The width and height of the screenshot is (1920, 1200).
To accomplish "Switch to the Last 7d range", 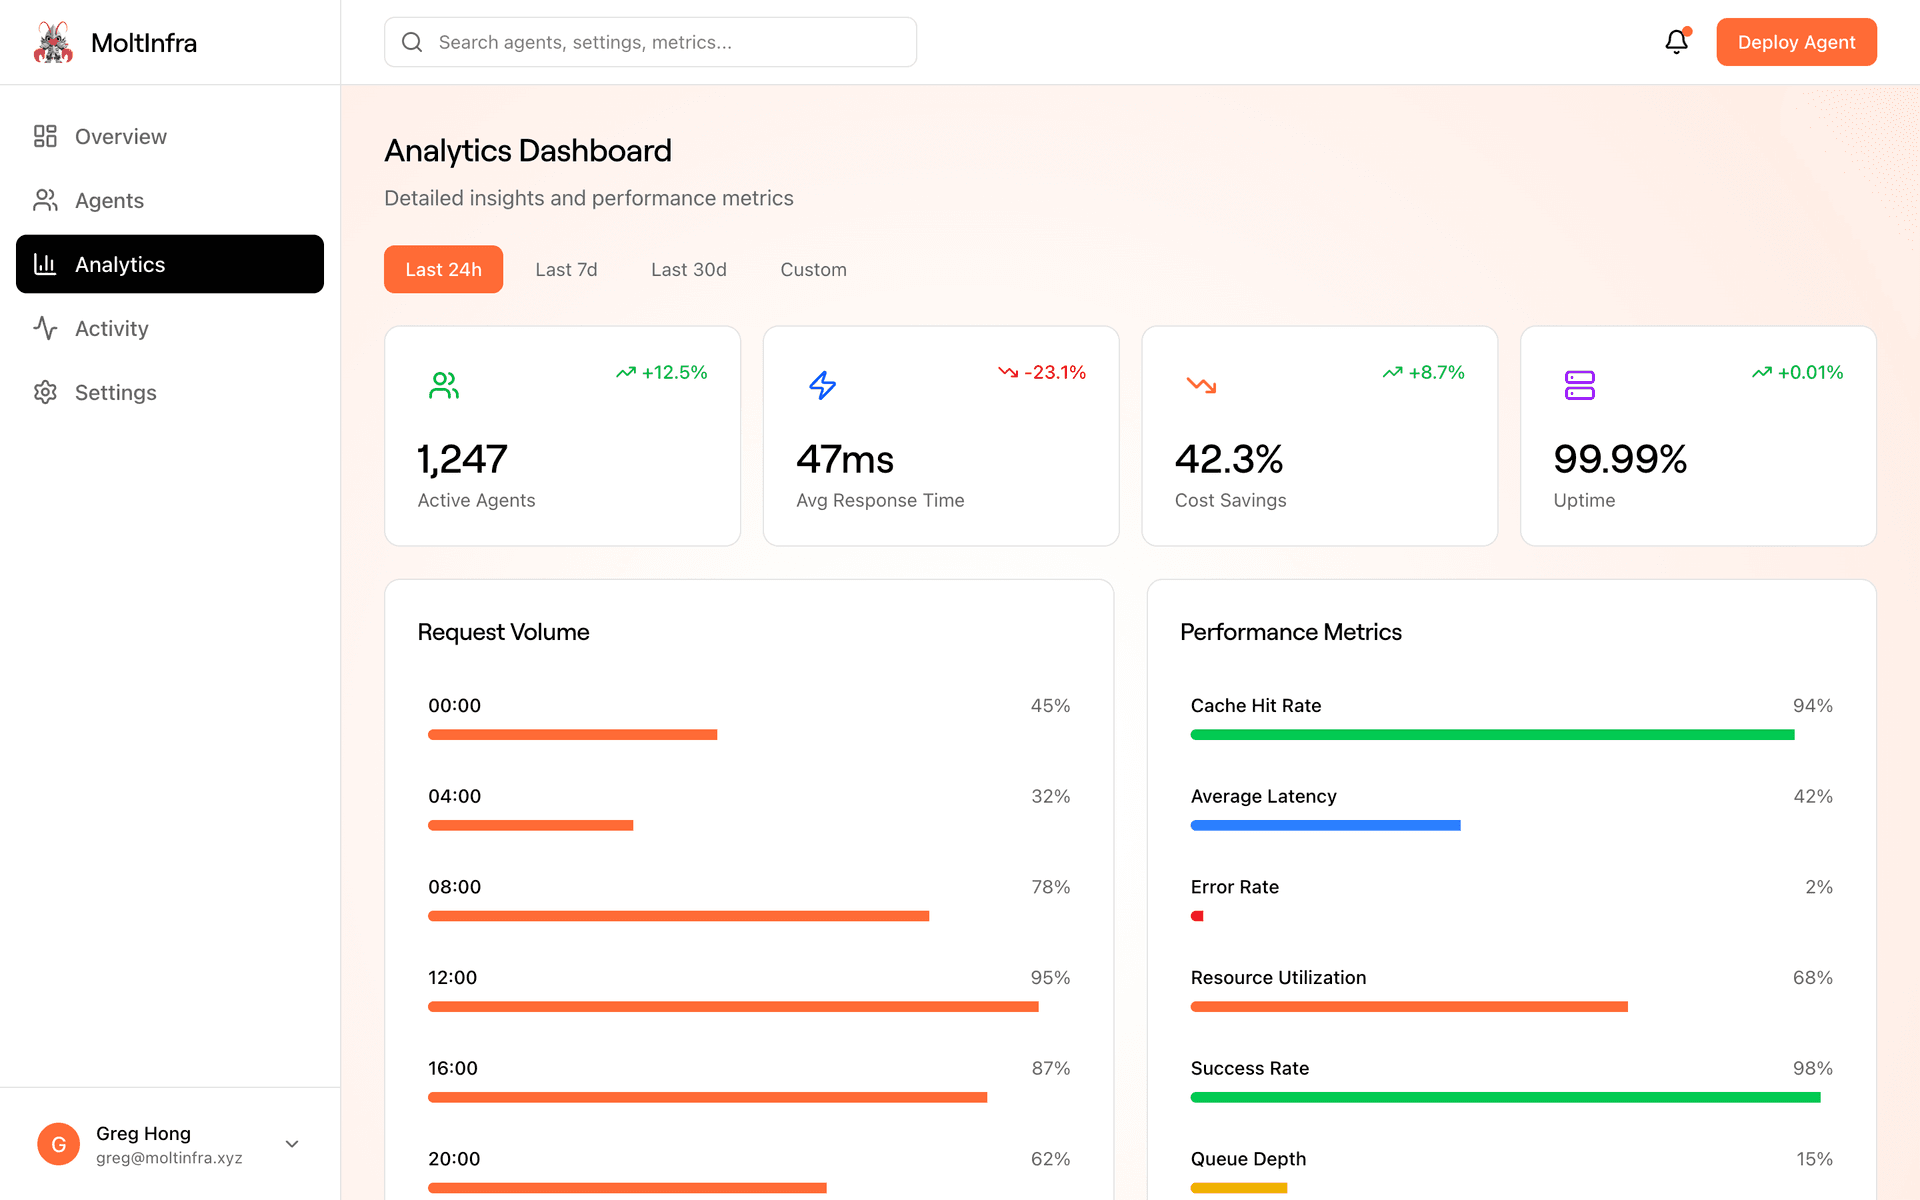I will pyautogui.click(x=566, y=269).
